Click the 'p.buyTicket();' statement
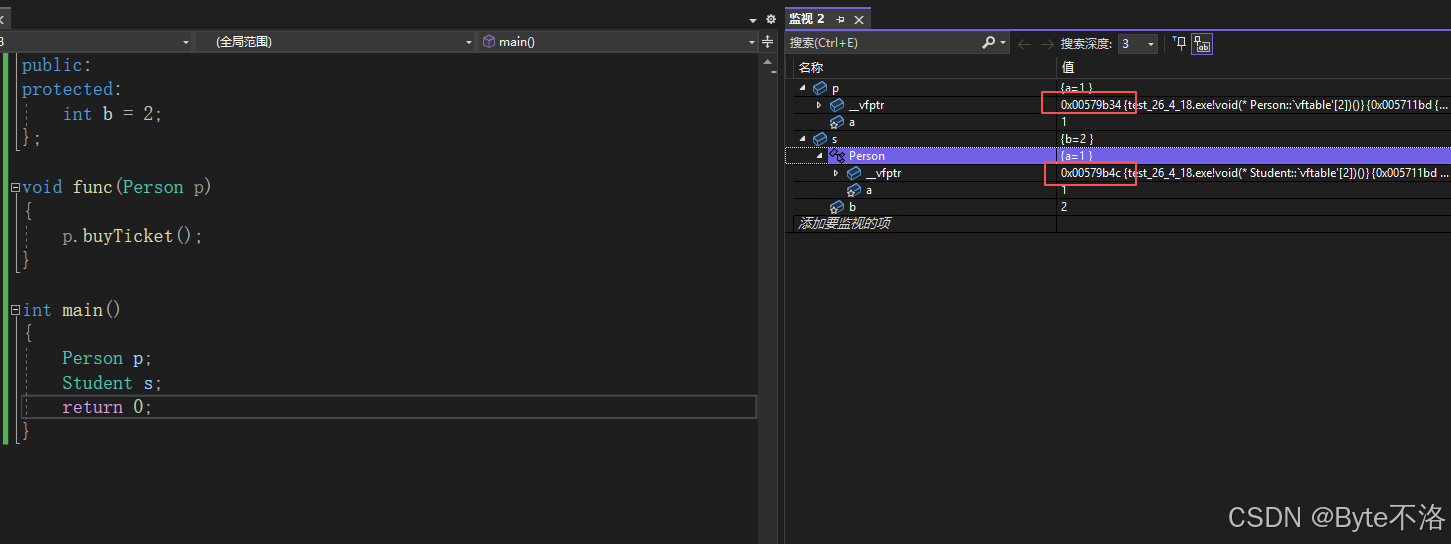Viewport: 1451px width, 544px height. coord(132,236)
